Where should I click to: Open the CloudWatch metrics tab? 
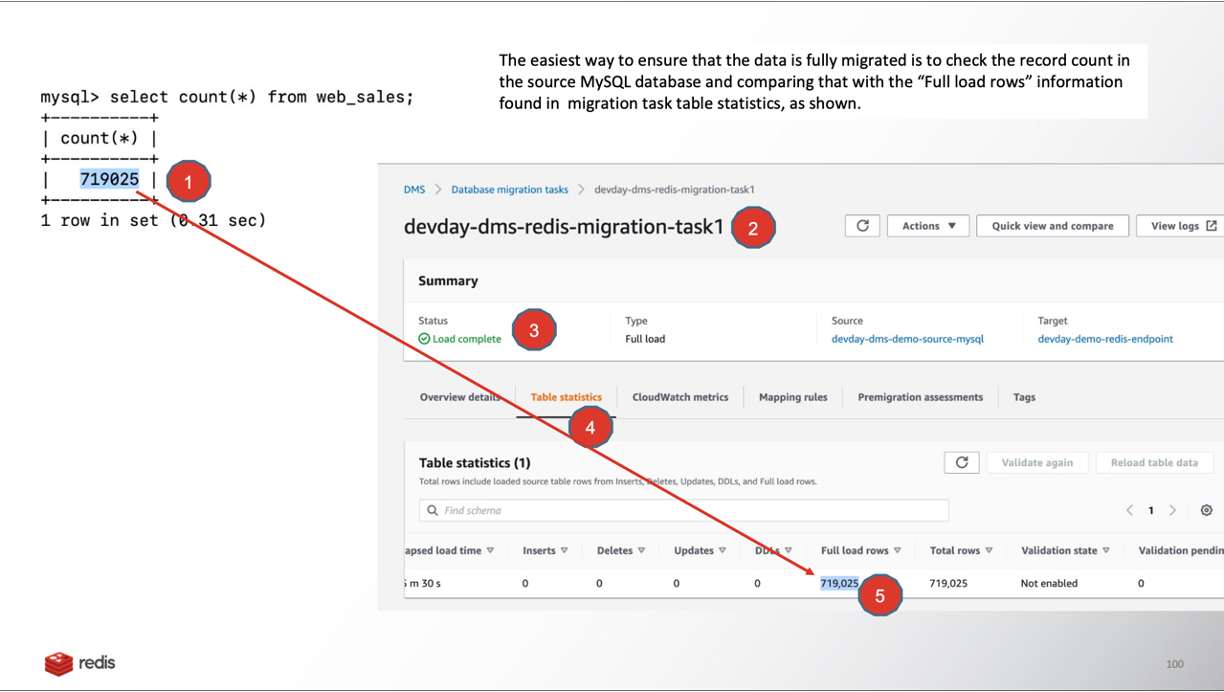click(680, 397)
